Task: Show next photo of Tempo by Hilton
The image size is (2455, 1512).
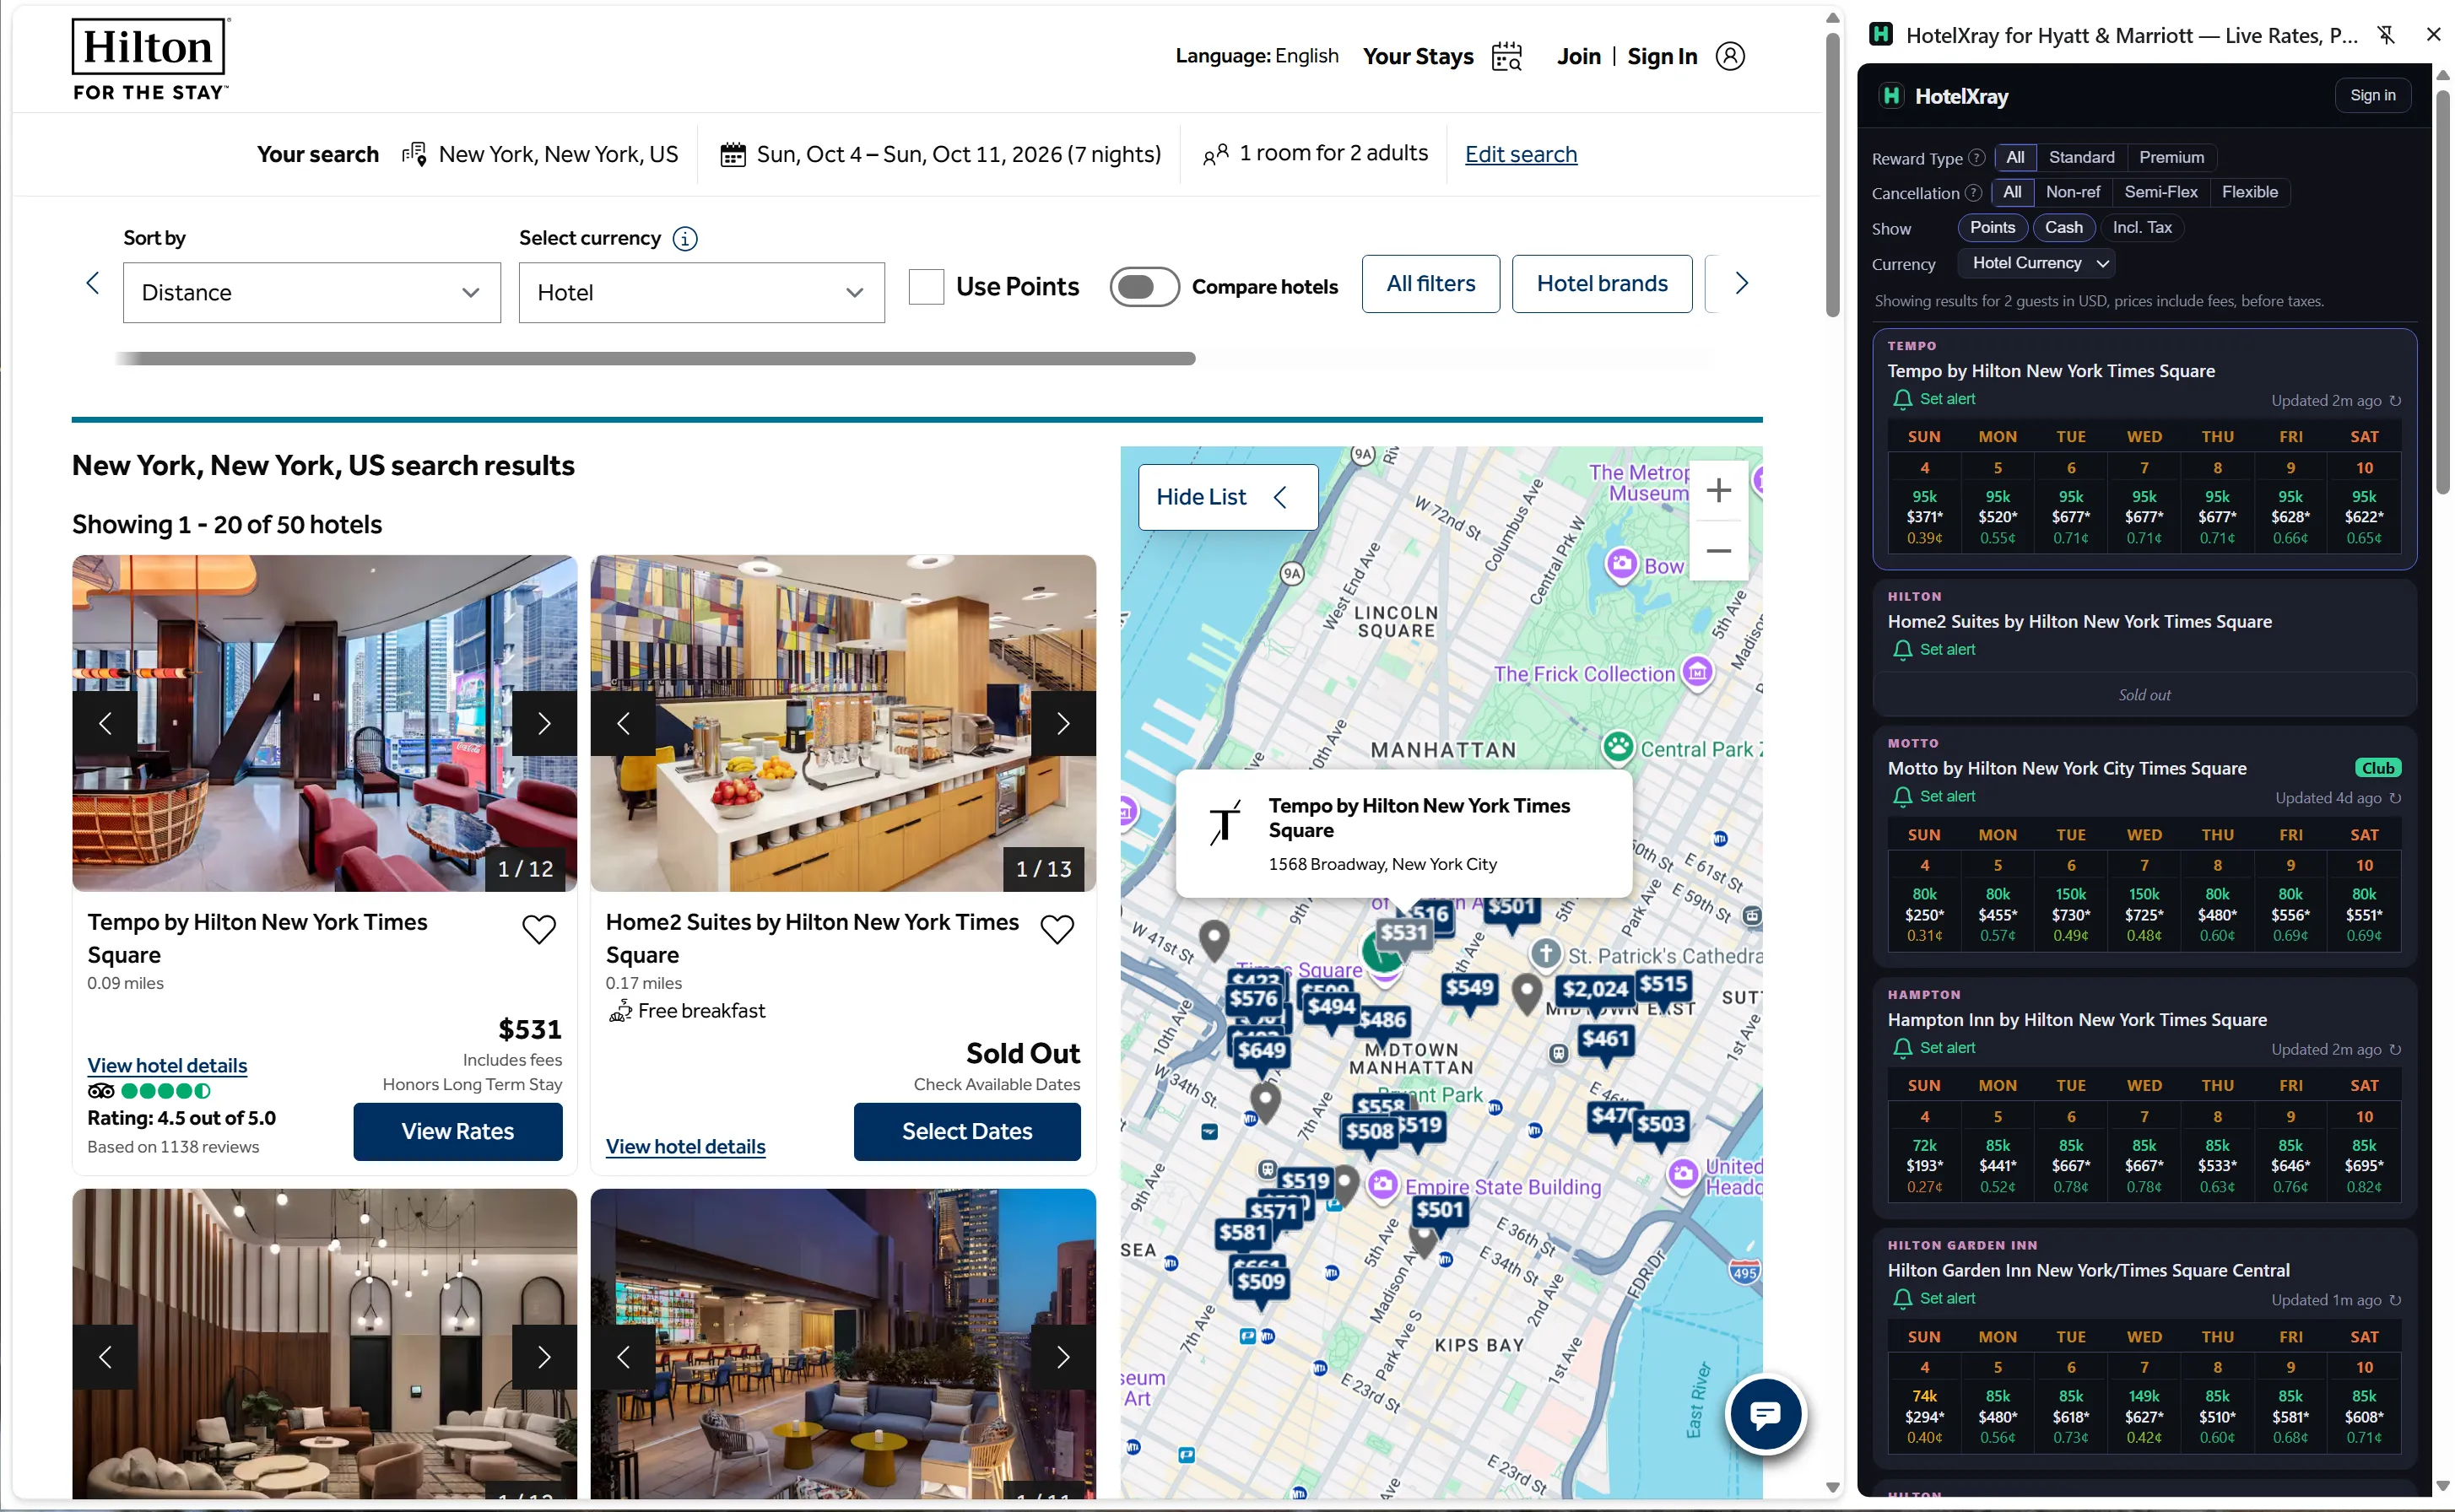Action: [x=544, y=723]
